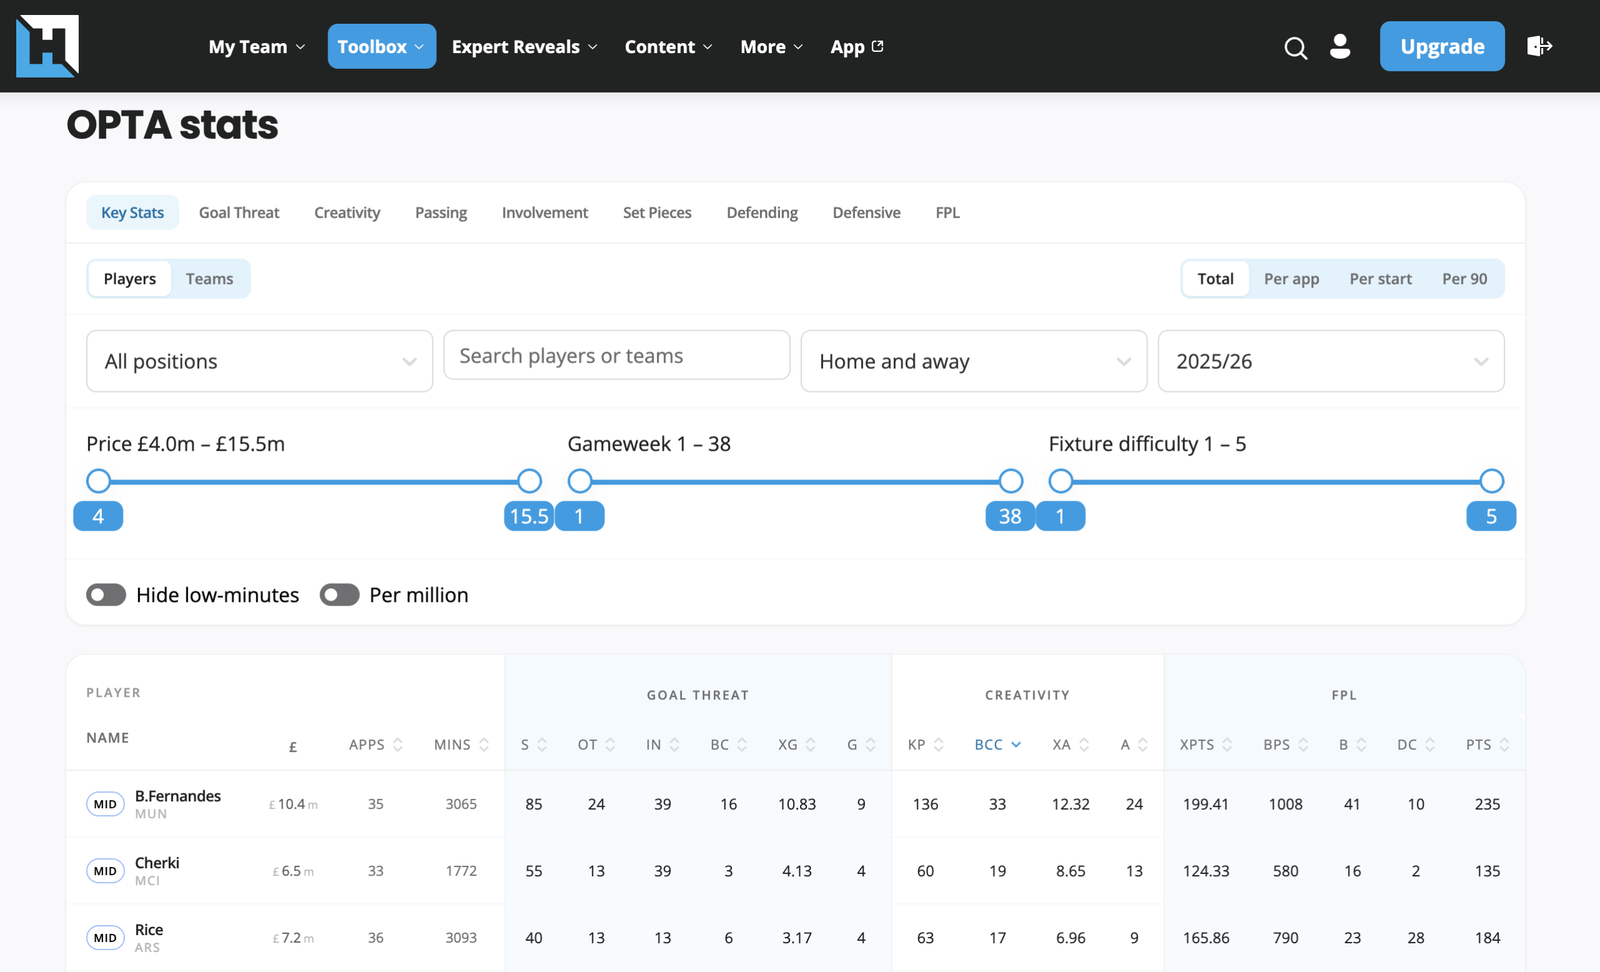Screen dimensions: 1600x972
Task: Open the Key Stats tab
Action: (133, 213)
